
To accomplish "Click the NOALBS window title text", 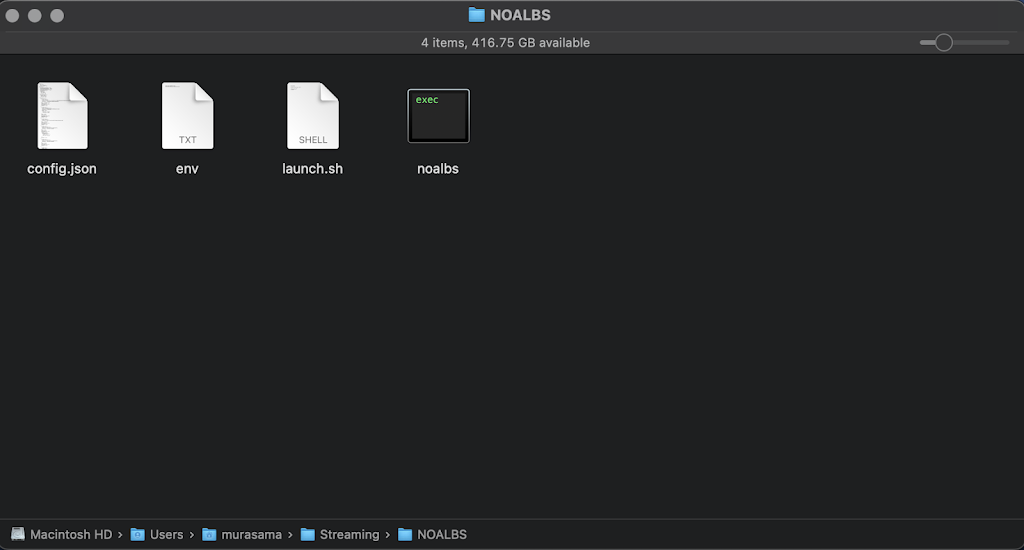I will click(520, 15).
